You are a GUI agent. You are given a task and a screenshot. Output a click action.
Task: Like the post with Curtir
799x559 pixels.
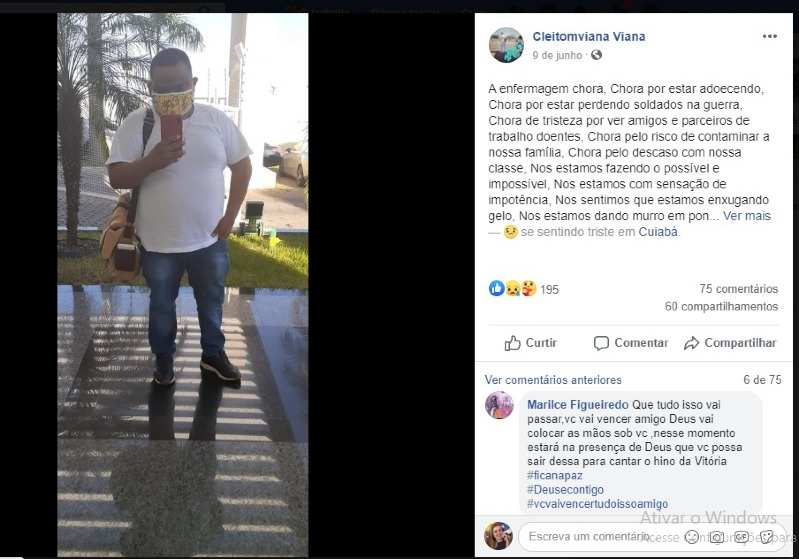pyautogui.click(x=530, y=343)
